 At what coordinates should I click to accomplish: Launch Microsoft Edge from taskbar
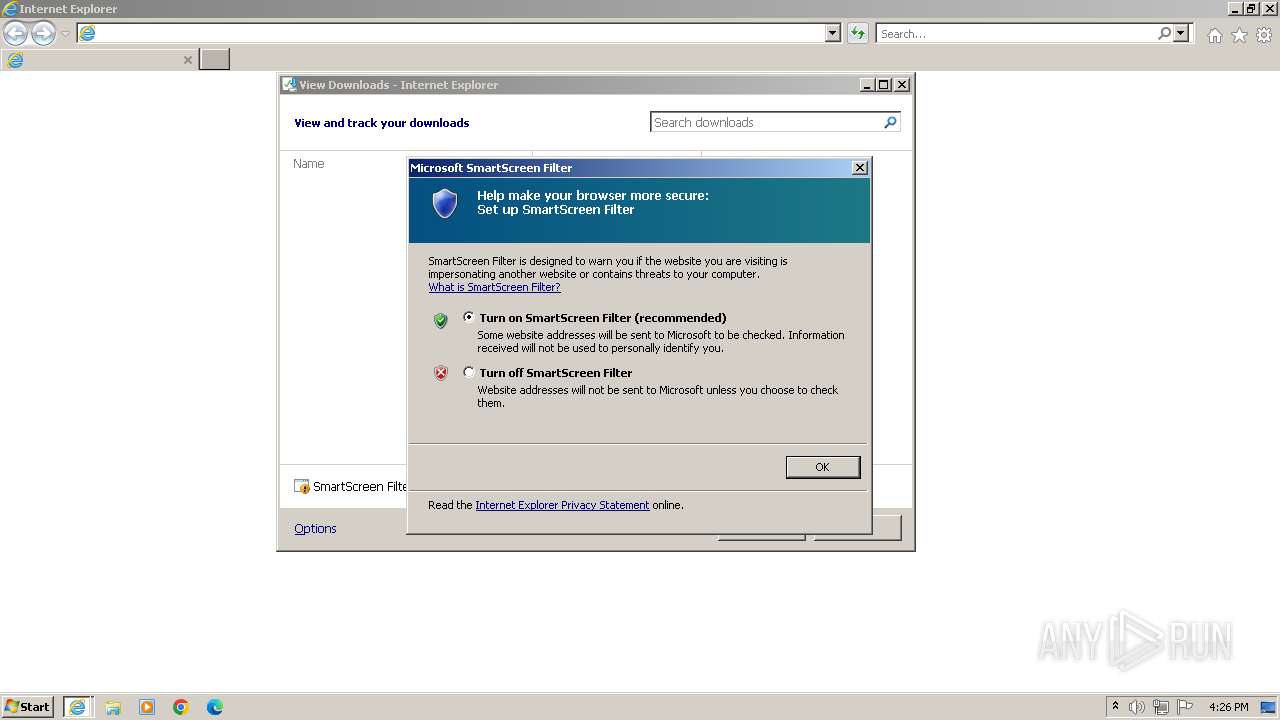pos(215,707)
